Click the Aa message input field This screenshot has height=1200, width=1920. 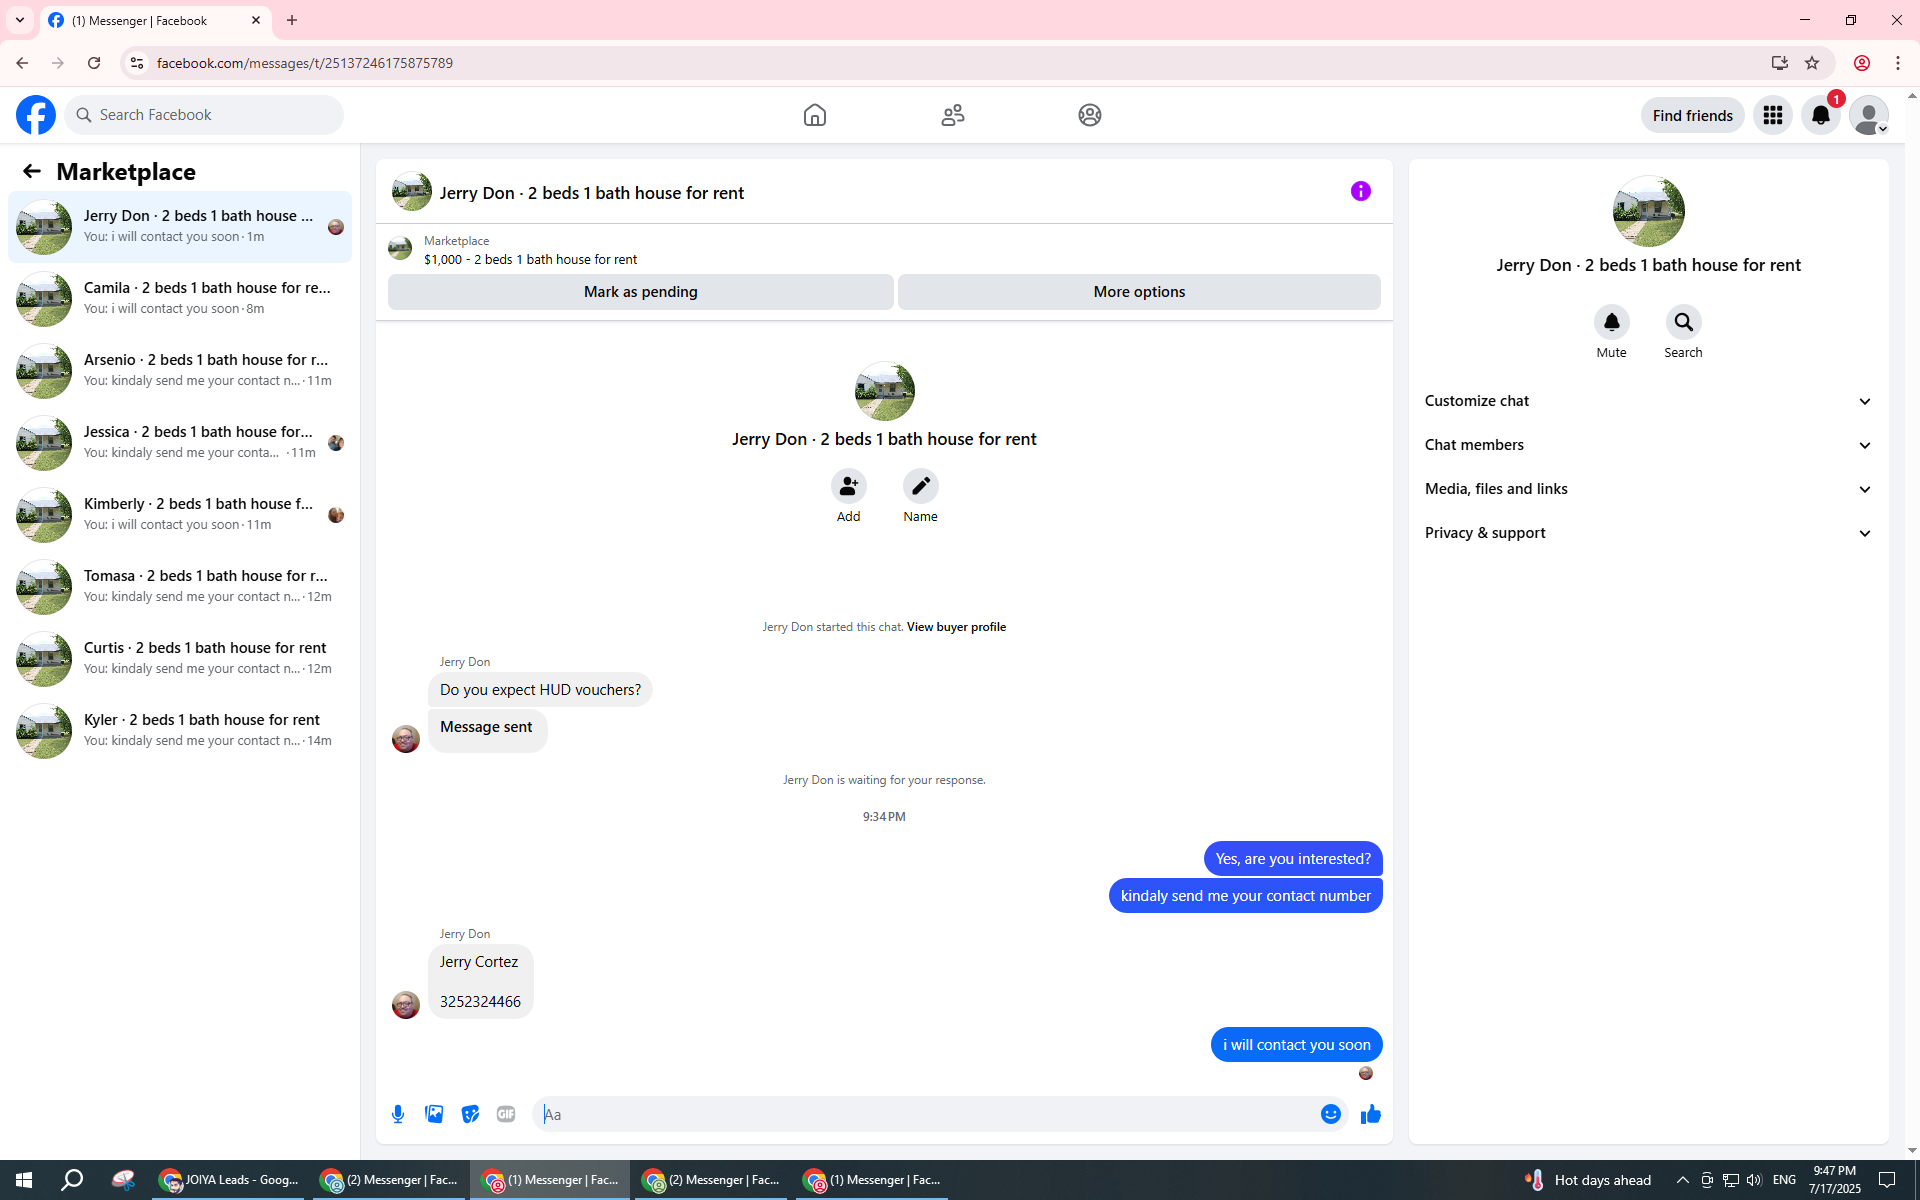point(926,1114)
